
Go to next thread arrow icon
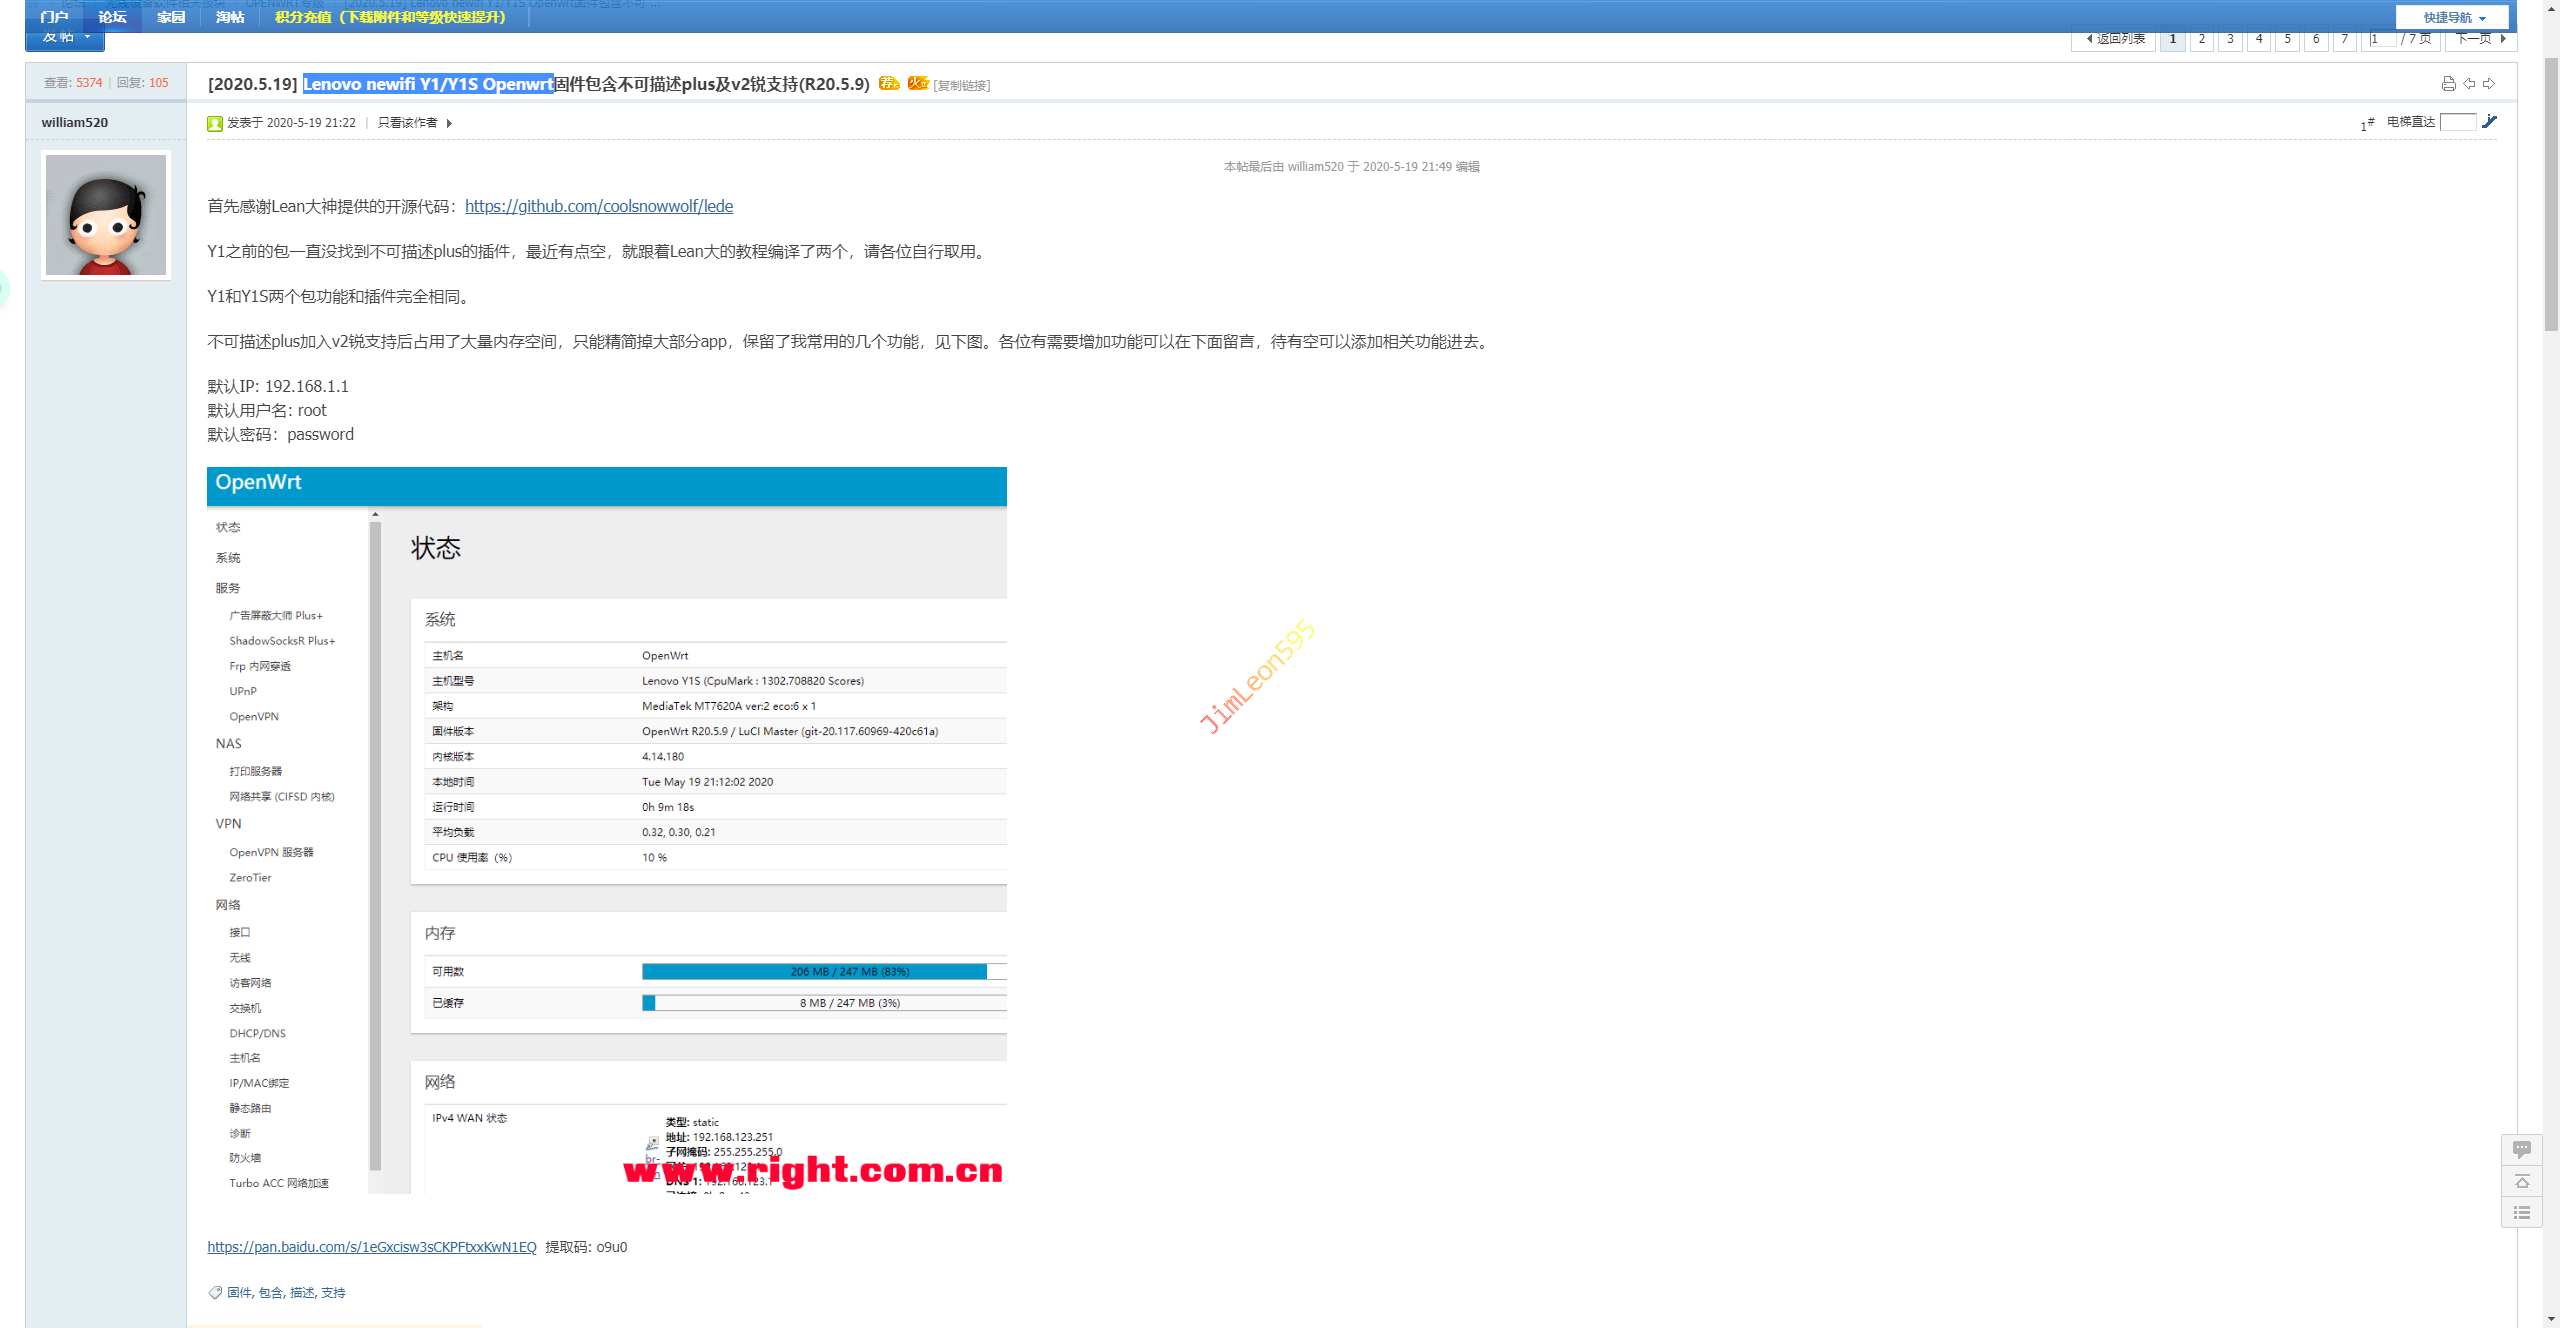2489,84
